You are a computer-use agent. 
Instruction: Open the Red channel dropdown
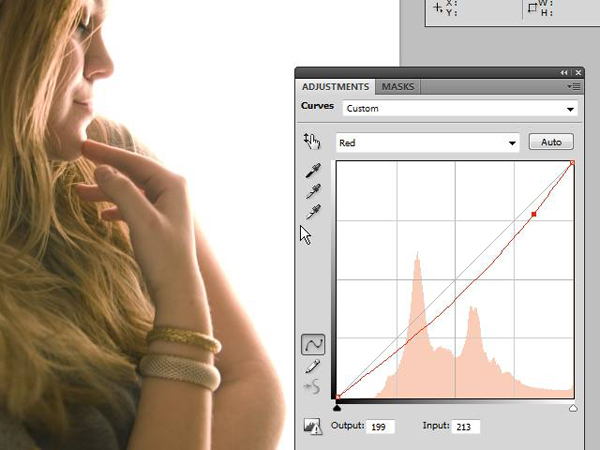(427, 143)
